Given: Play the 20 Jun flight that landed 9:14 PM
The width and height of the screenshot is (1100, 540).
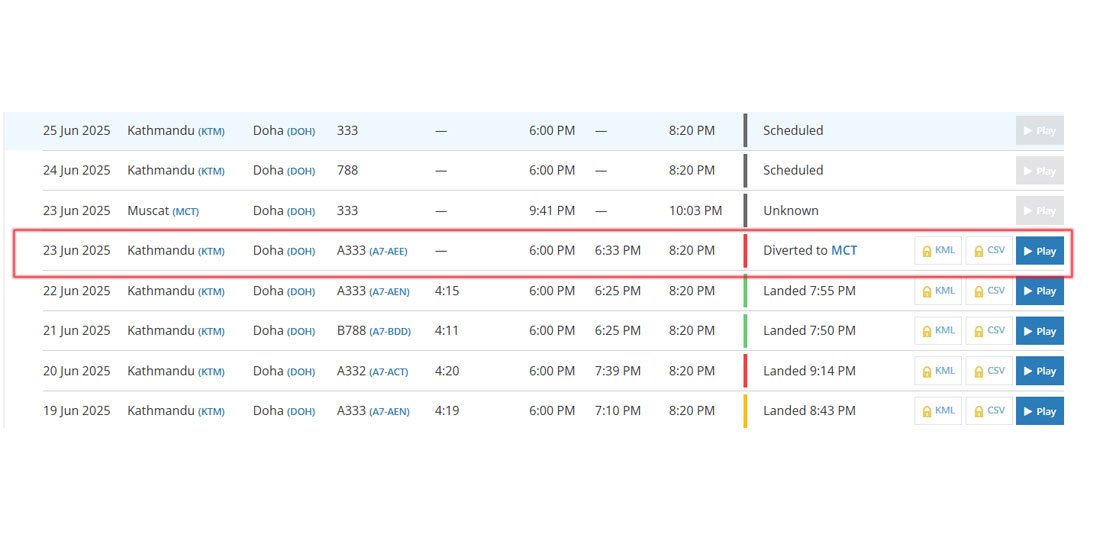Looking at the screenshot, I should point(1040,371).
